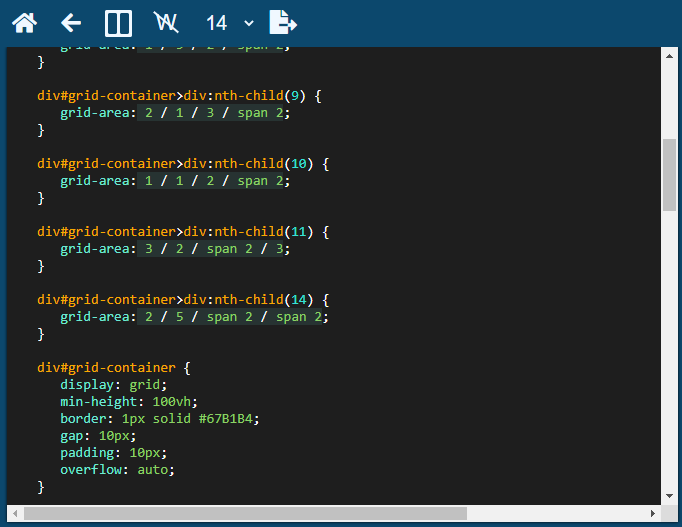
Task: Click the selector line with nth-child(14)
Action: pos(183,300)
